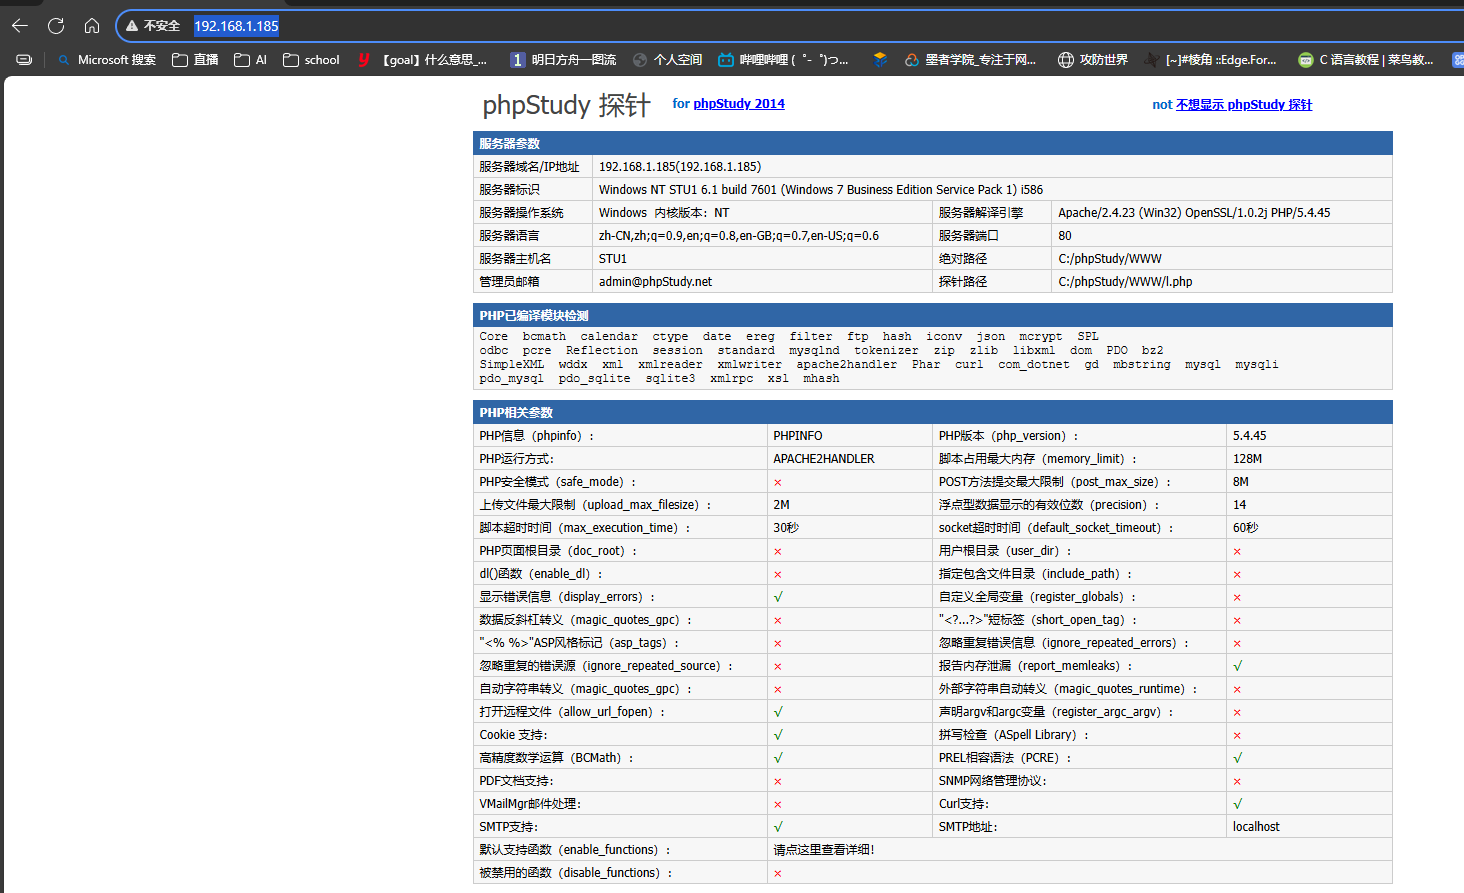Reload the page with the refresh icon
Screen dimensions: 1464x893
click(x=56, y=26)
